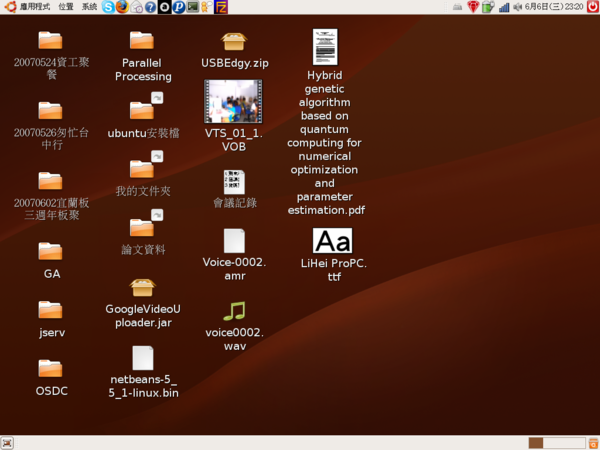Select the 20070524資工聚餐 folder

51,40
